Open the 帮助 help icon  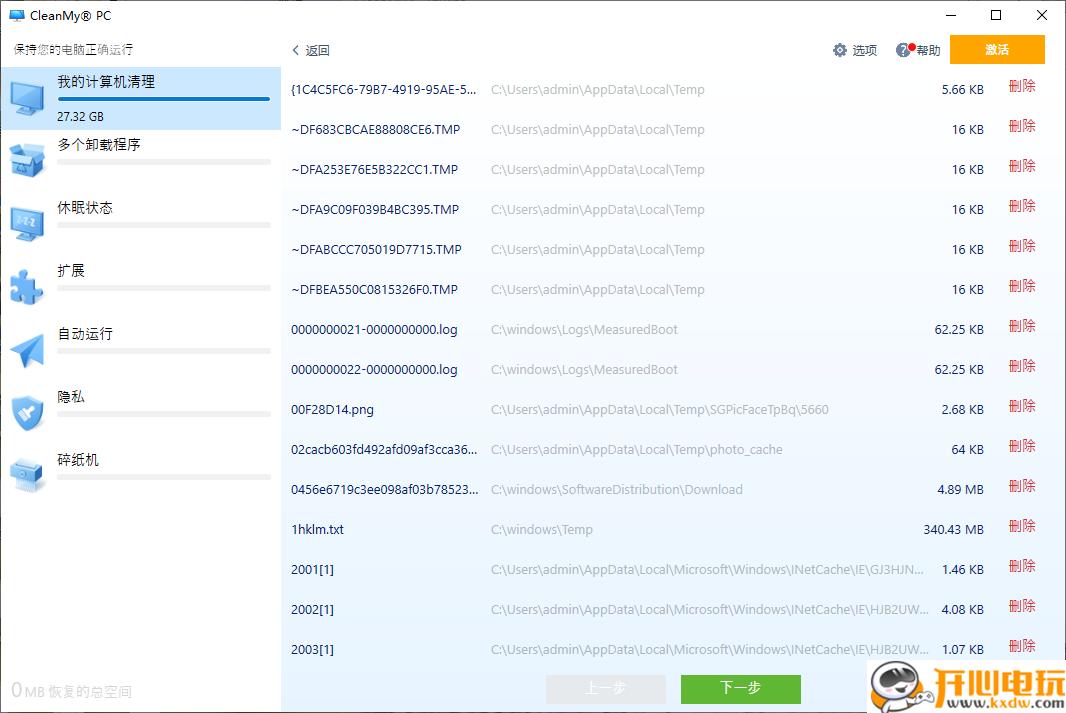point(904,50)
